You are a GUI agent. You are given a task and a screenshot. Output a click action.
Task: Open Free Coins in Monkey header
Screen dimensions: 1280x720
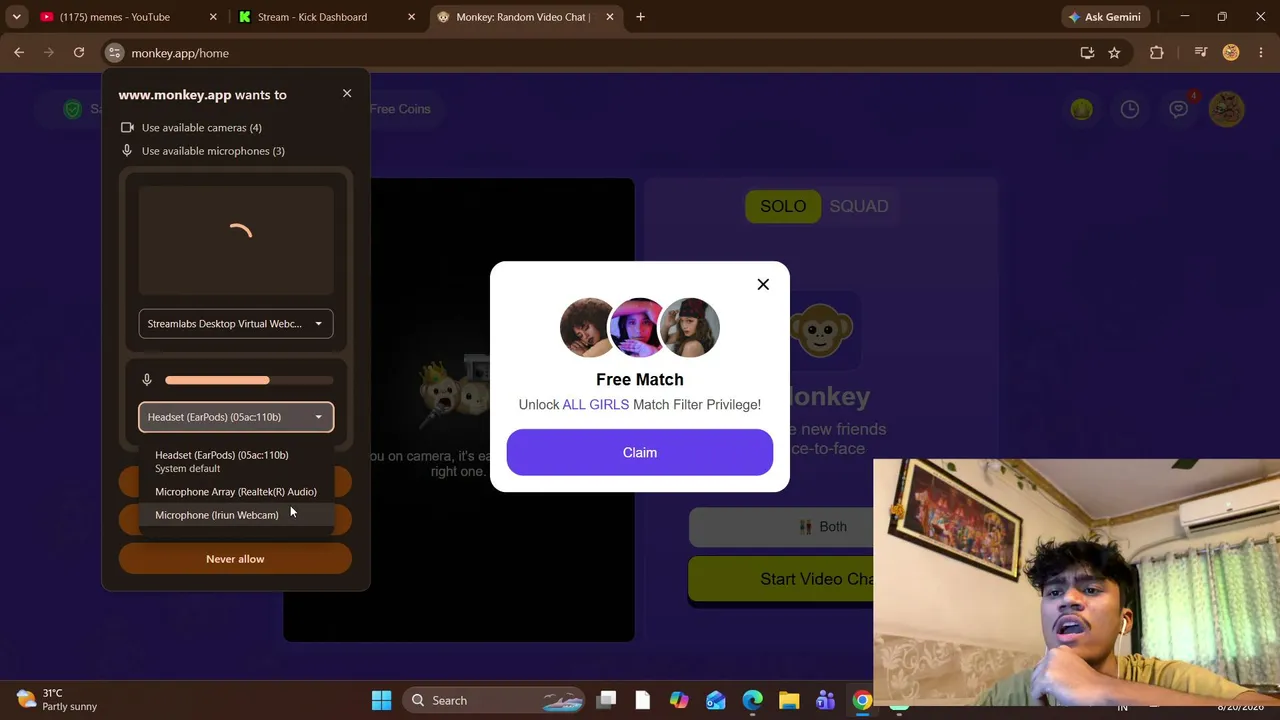400,109
